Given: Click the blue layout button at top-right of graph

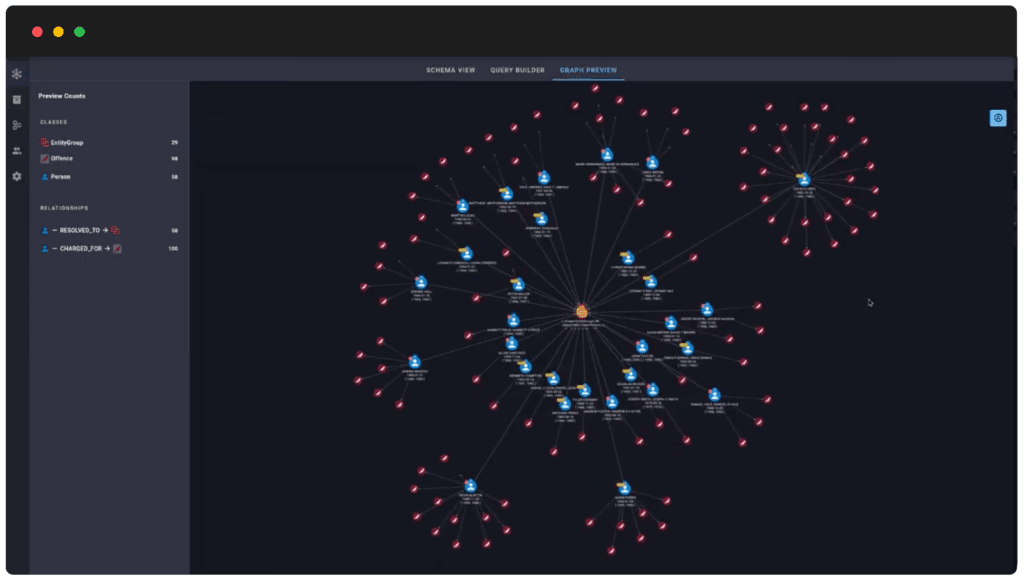Looking at the screenshot, I should pyautogui.click(x=998, y=118).
